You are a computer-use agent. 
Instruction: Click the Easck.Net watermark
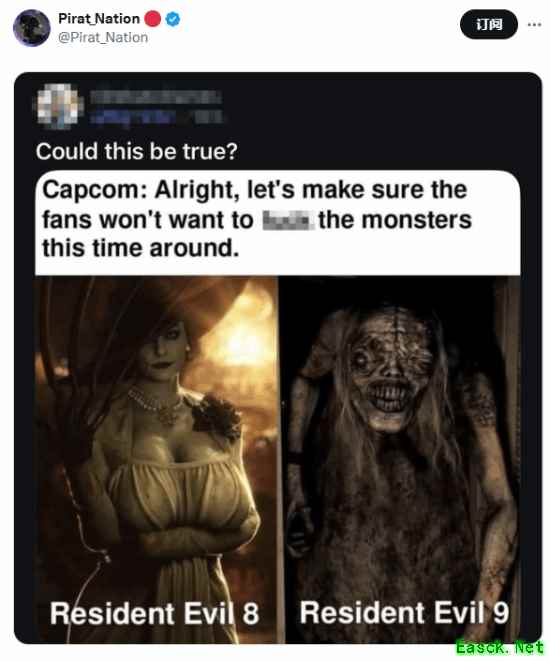[x=500, y=647]
